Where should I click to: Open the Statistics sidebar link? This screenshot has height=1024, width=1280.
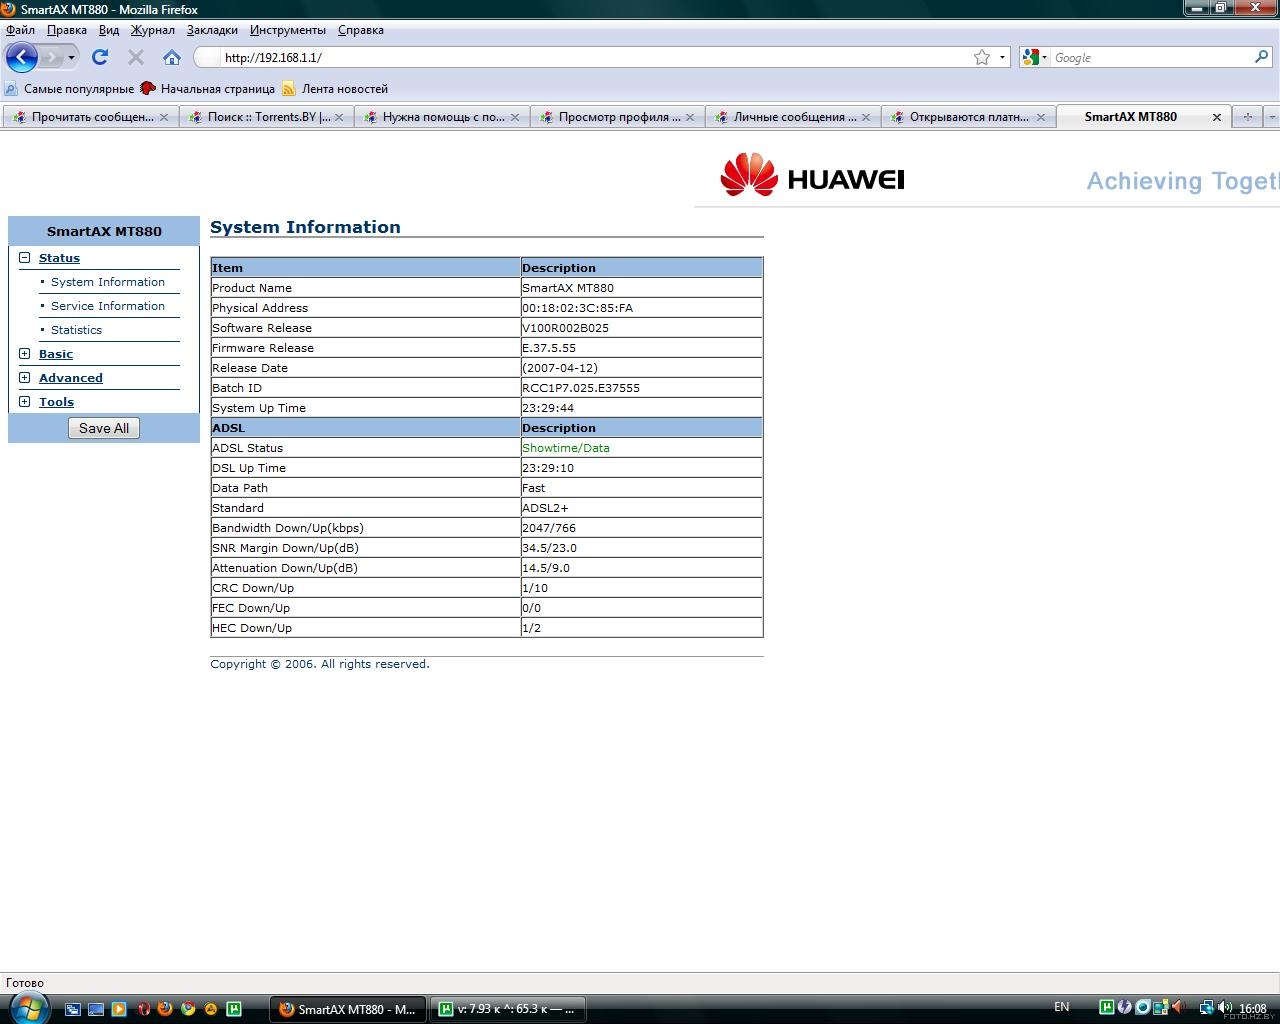[x=76, y=330]
